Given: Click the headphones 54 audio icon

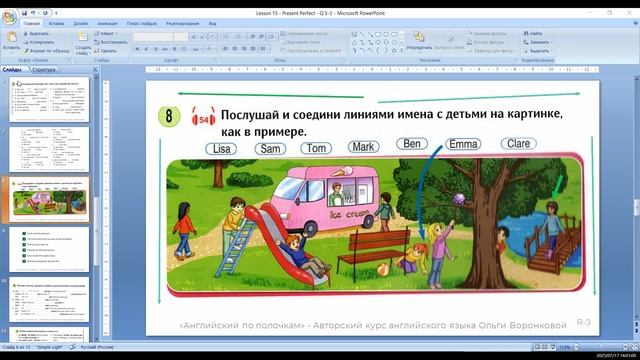Looking at the screenshot, I should pyautogui.click(x=203, y=117).
